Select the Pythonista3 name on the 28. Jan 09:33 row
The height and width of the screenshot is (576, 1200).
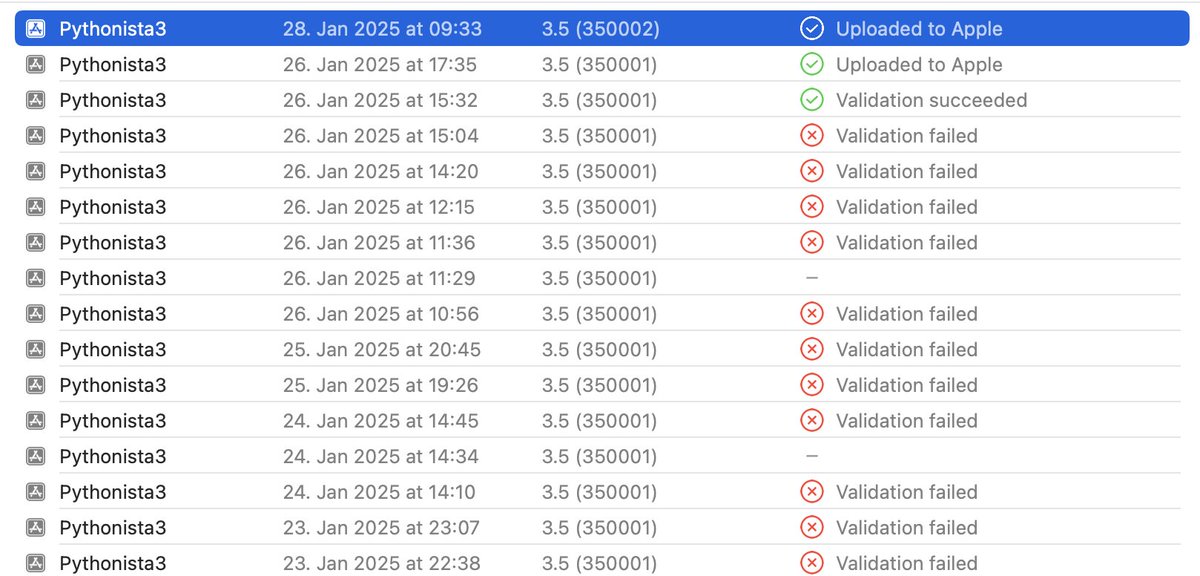(x=113, y=30)
